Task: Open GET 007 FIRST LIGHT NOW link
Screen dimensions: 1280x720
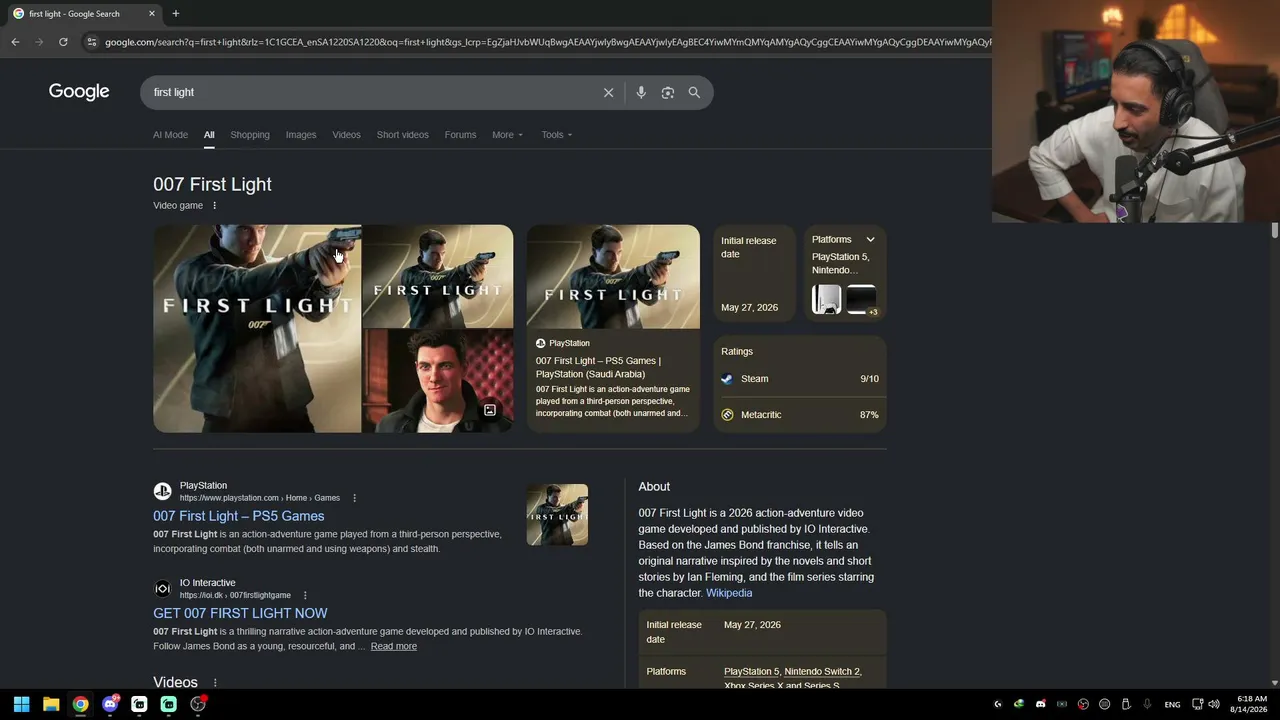Action: coord(240,613)
